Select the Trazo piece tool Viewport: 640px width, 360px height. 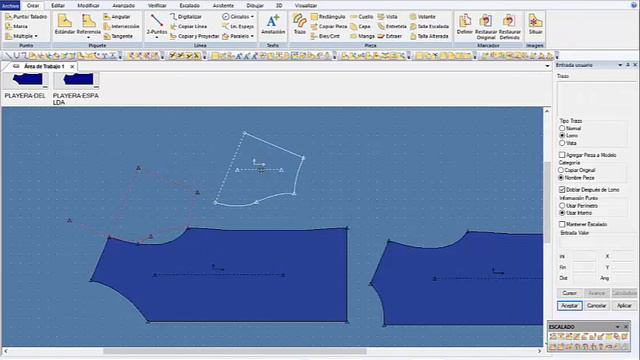[x=300, y=24]
